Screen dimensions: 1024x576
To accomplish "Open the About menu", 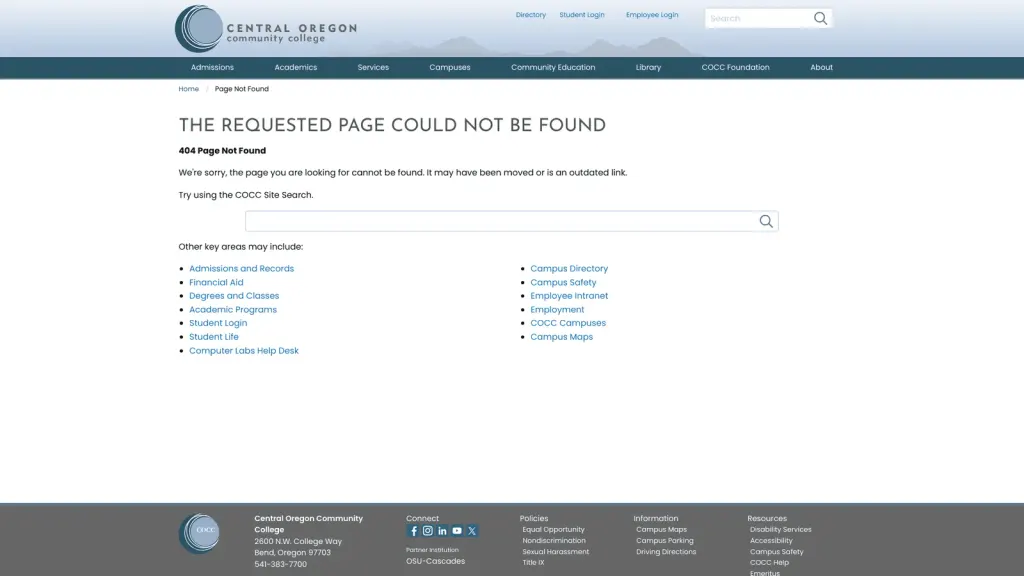I will (x=822, y=67).
